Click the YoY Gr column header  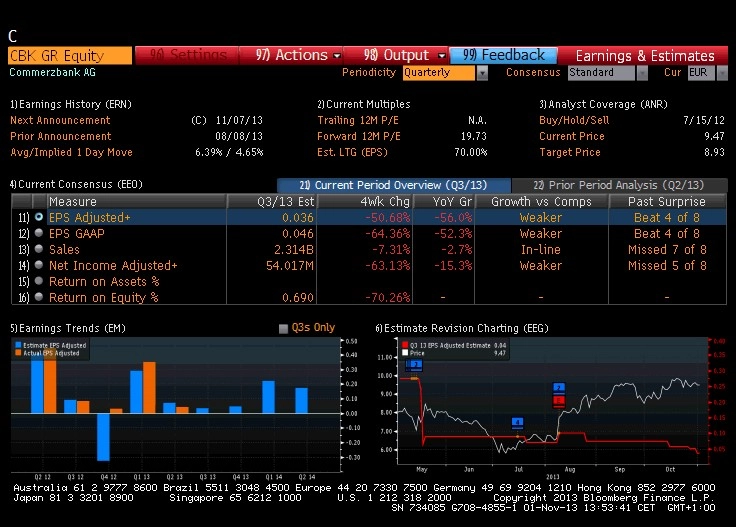click(444, 201)
